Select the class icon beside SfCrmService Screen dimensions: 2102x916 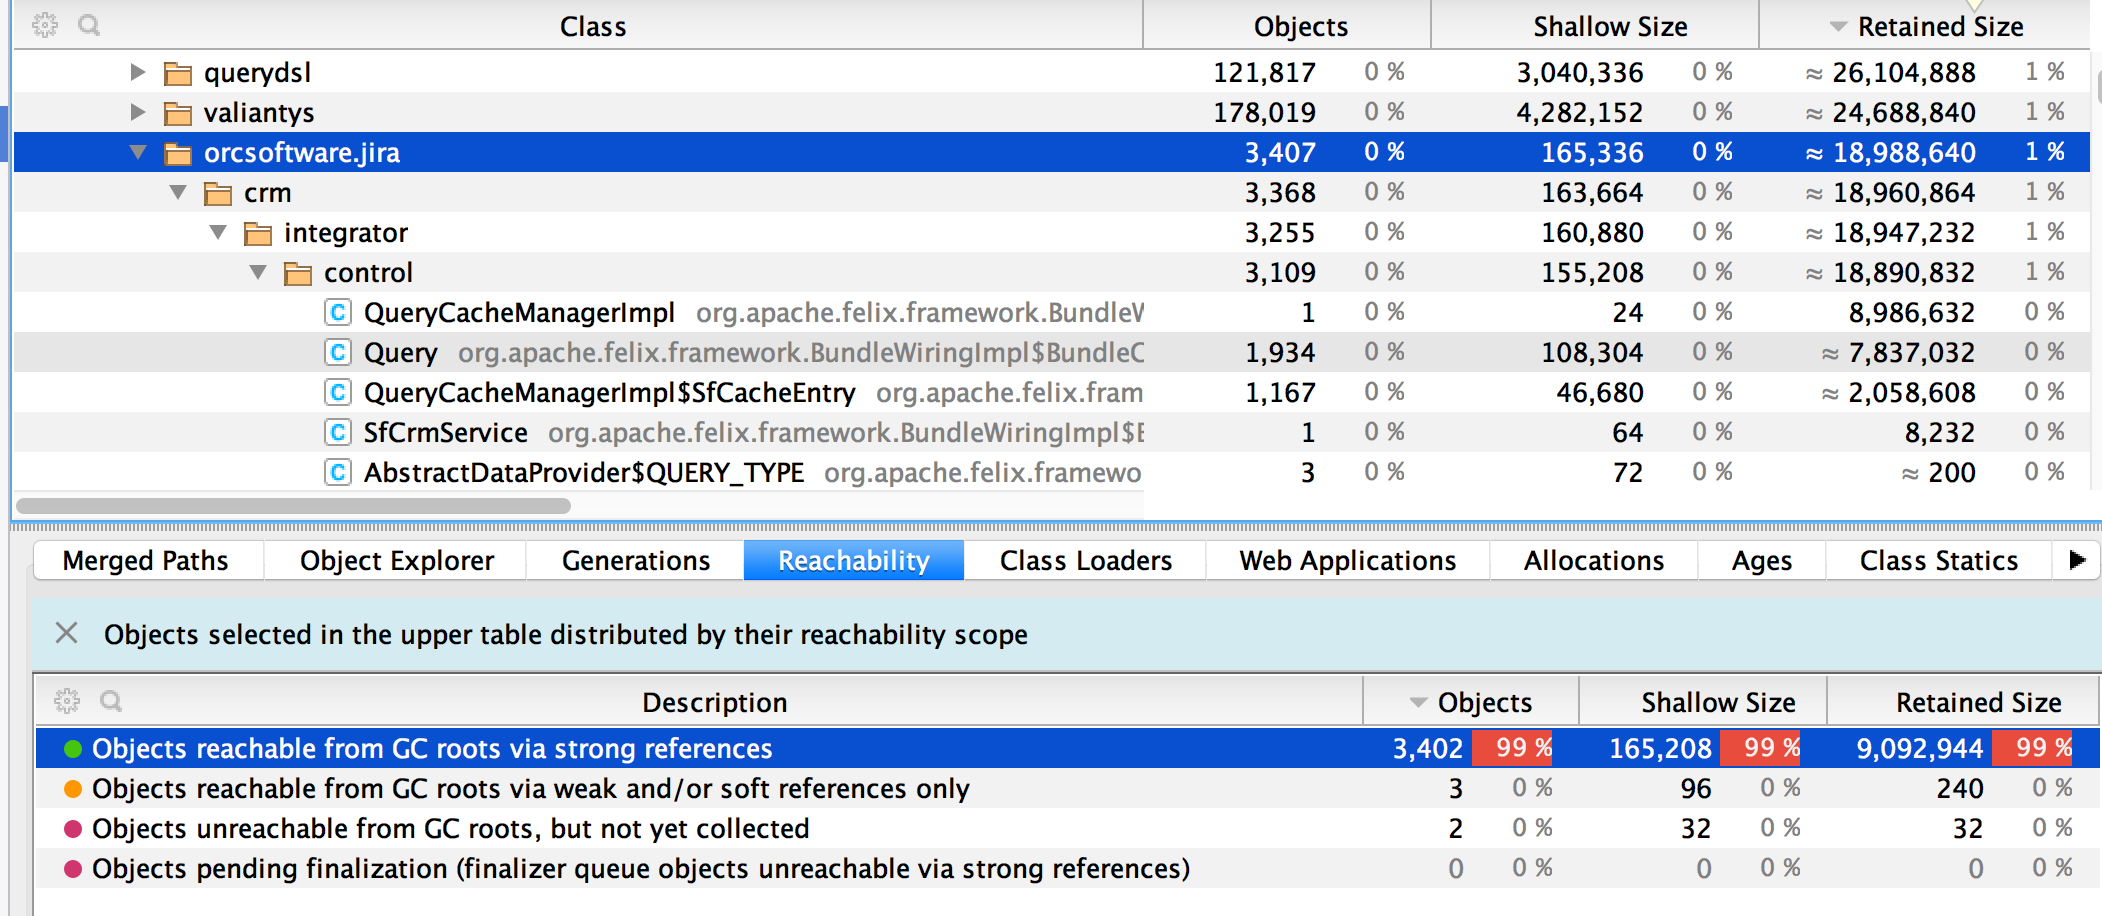point(338,432)
